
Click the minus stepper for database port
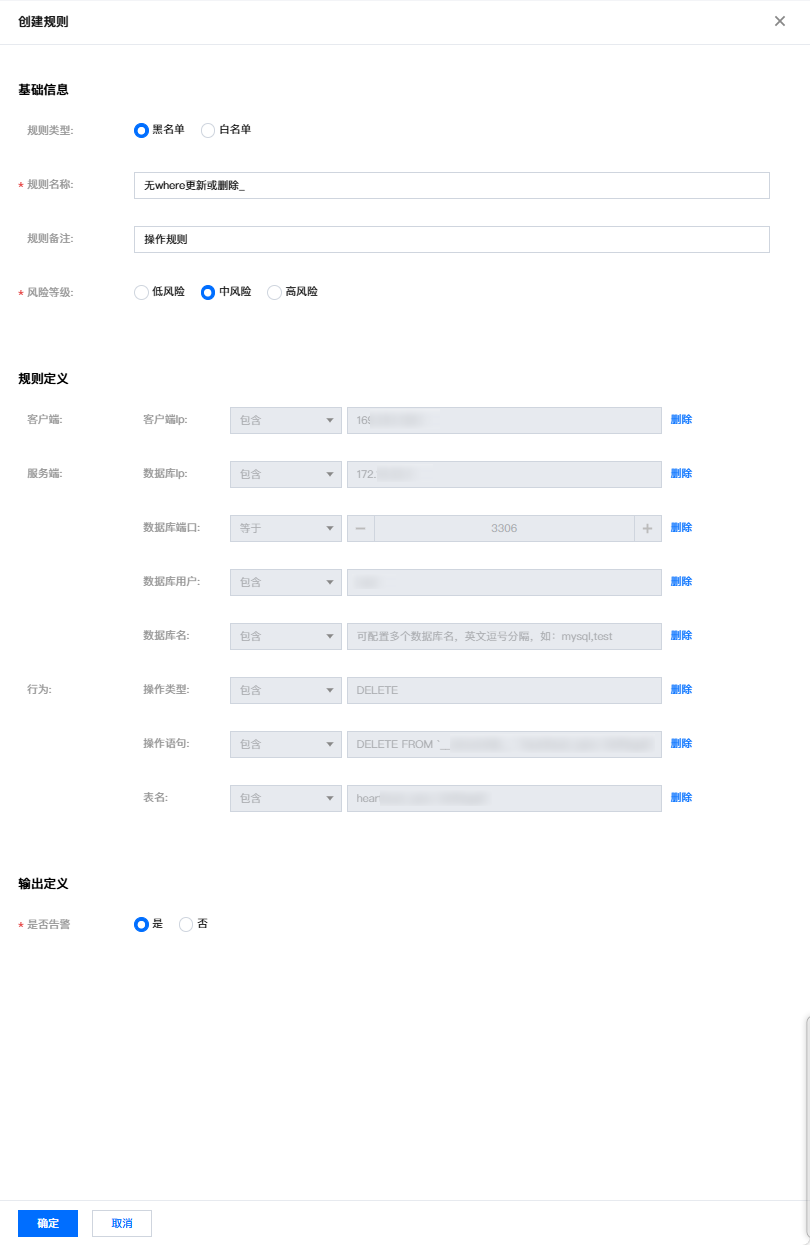click(x=361, y=528)
